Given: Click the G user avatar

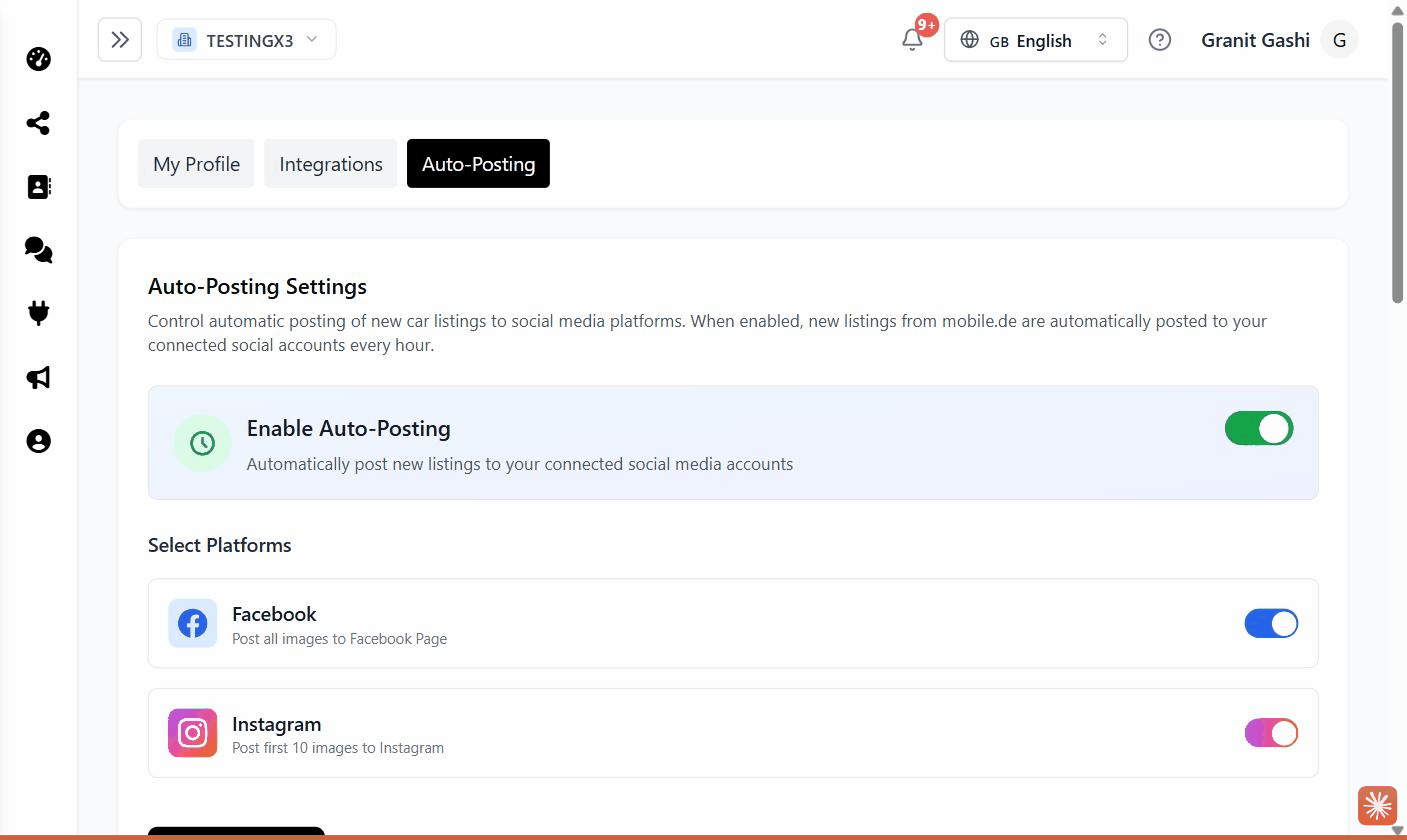Looking at the screenshot, I should pos(1340,40).
